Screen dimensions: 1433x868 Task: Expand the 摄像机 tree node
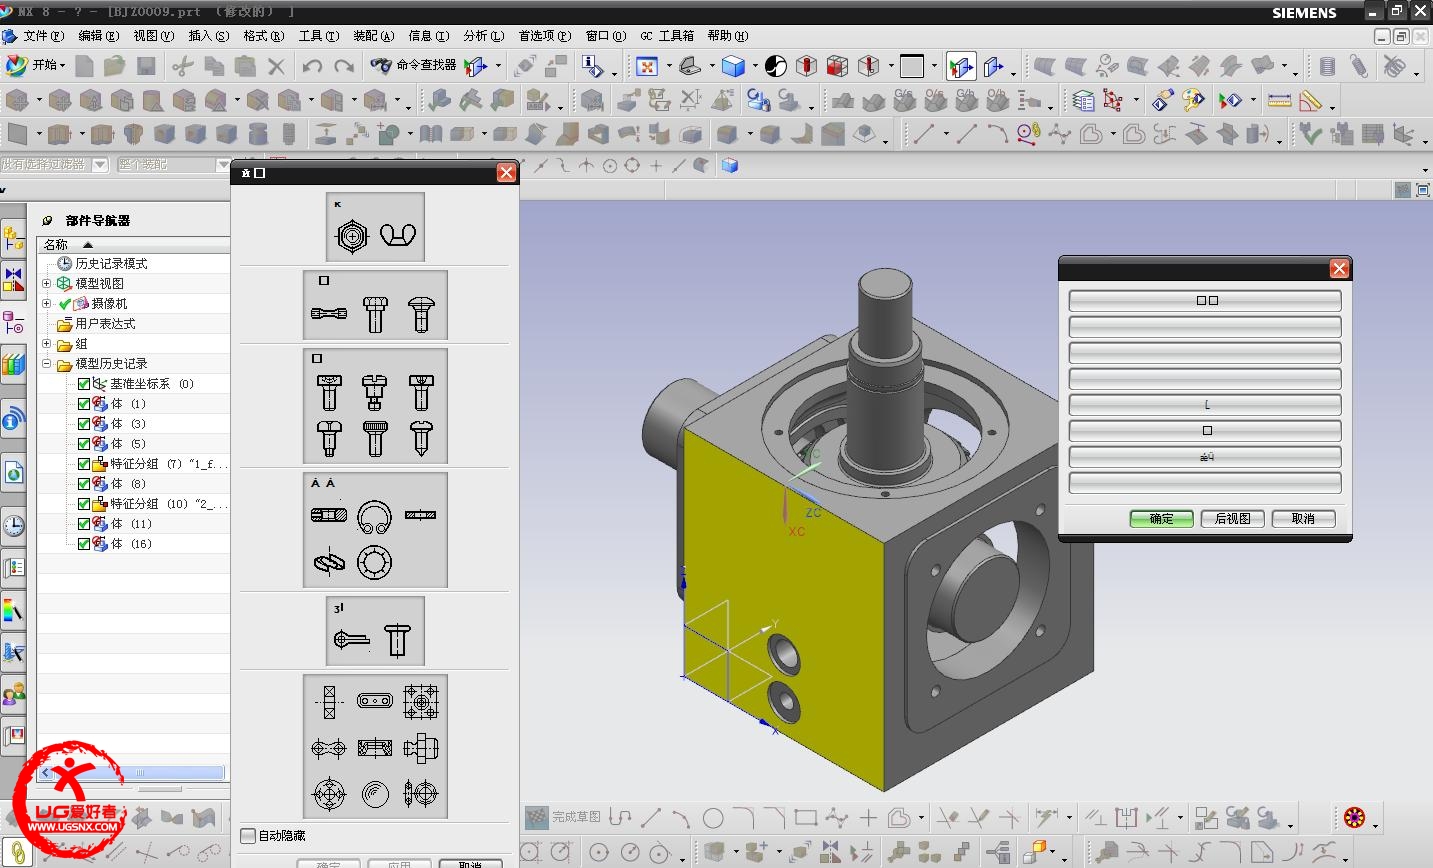click(x=46, y=303)
